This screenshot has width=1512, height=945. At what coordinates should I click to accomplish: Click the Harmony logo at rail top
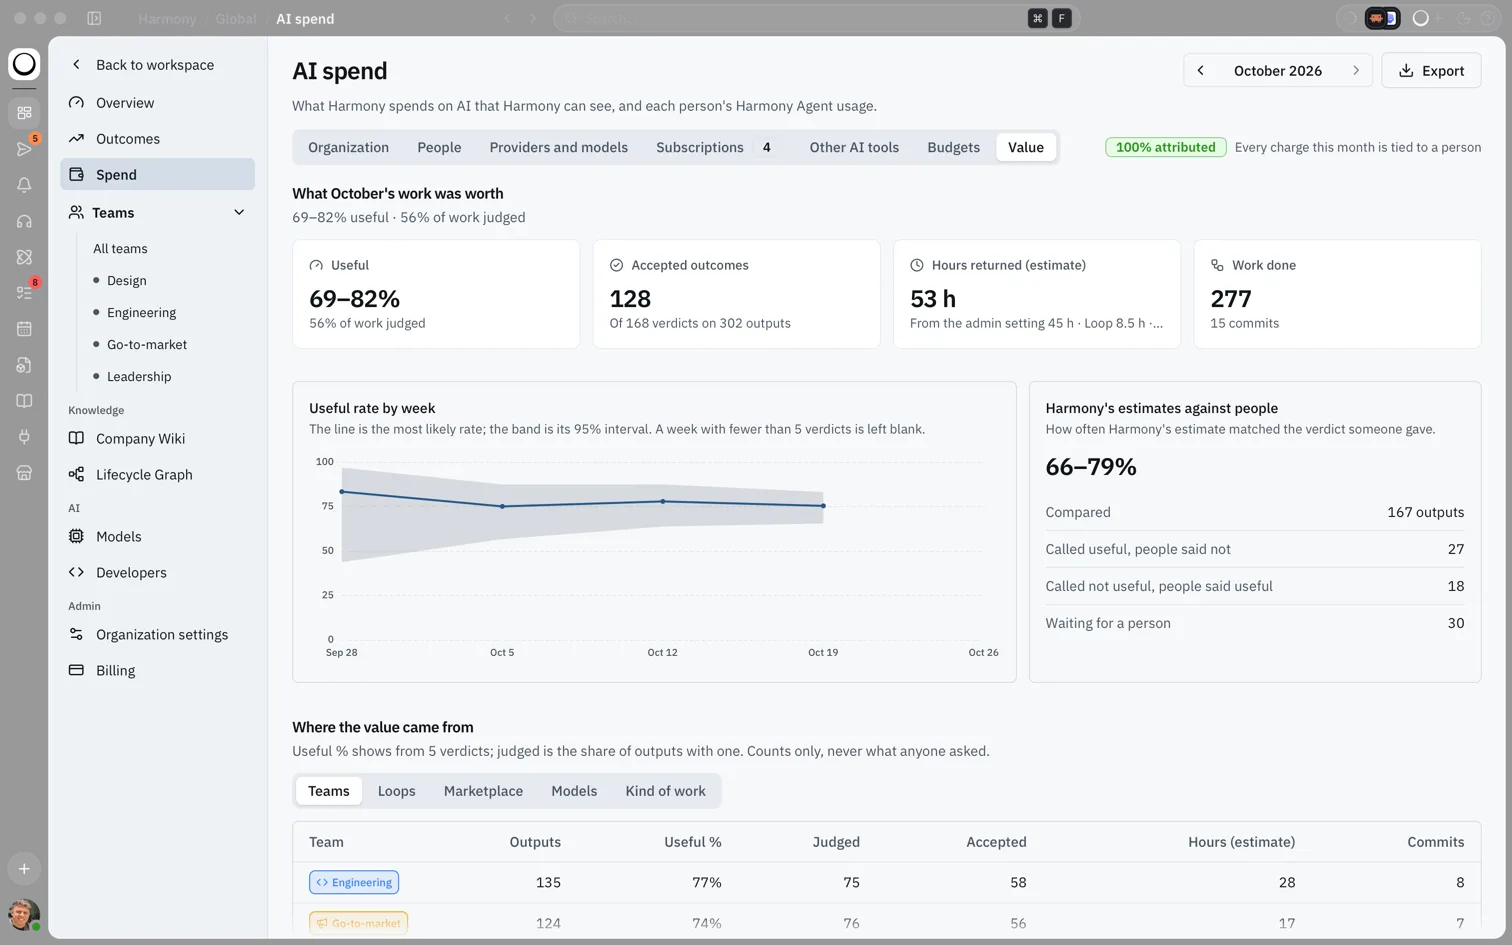pyautogui.click(x=24, y=64)
